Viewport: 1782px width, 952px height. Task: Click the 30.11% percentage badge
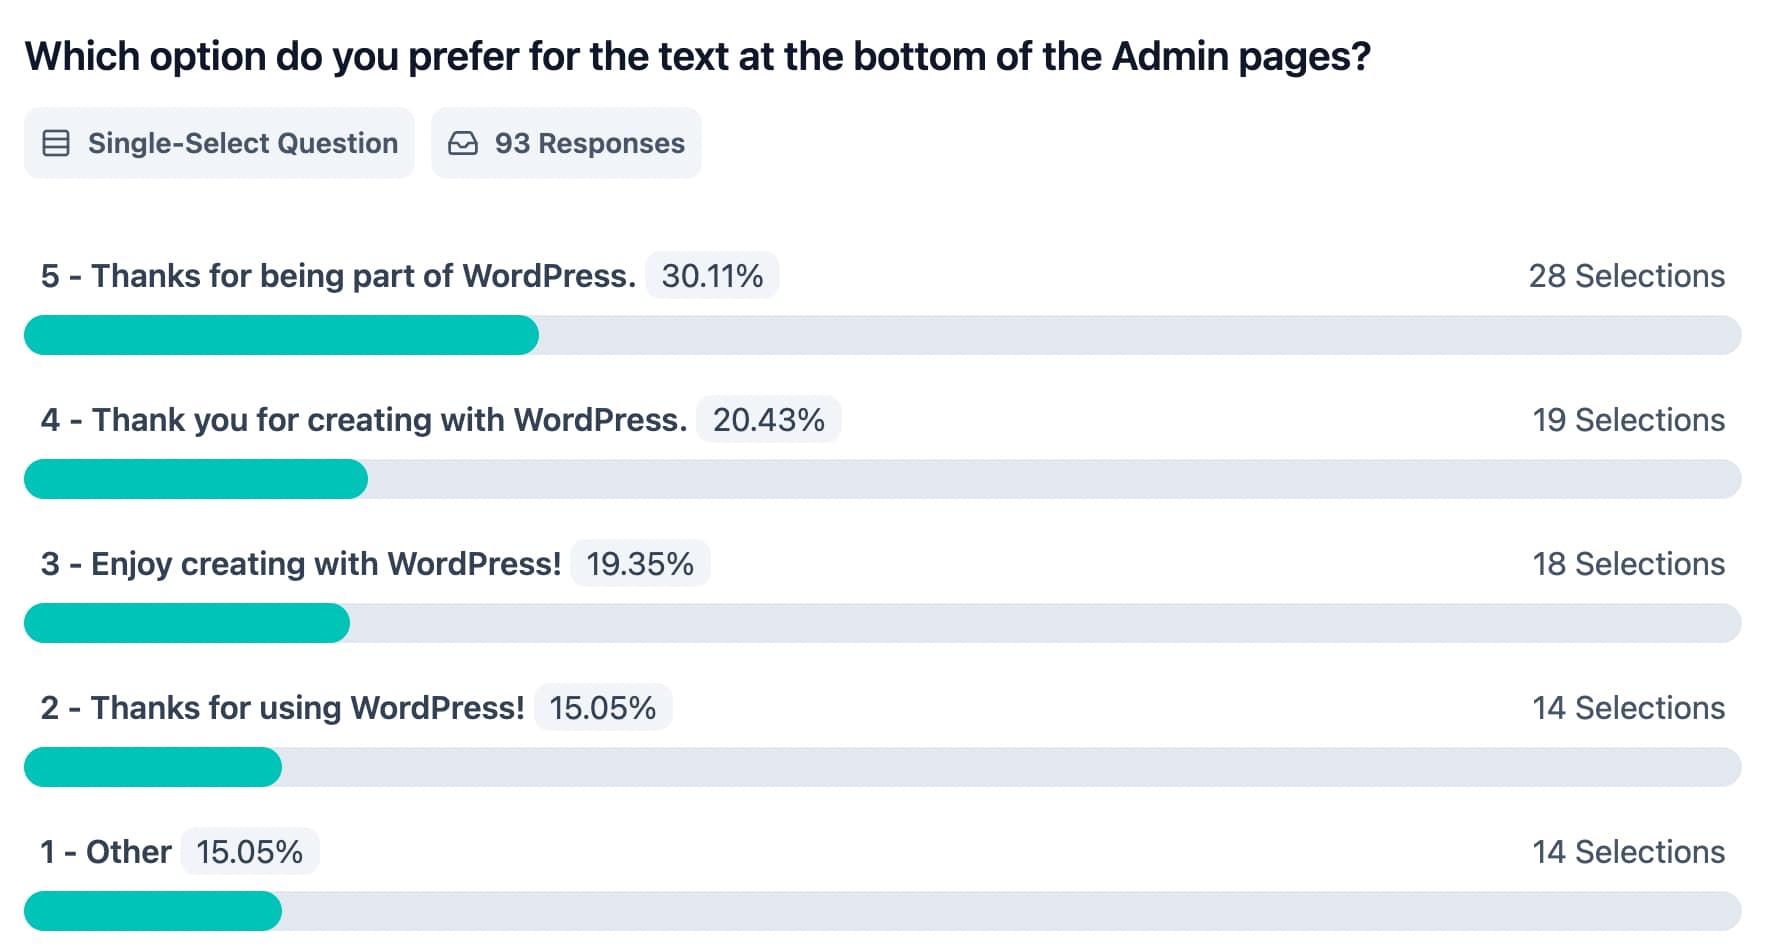click(712, 276)
